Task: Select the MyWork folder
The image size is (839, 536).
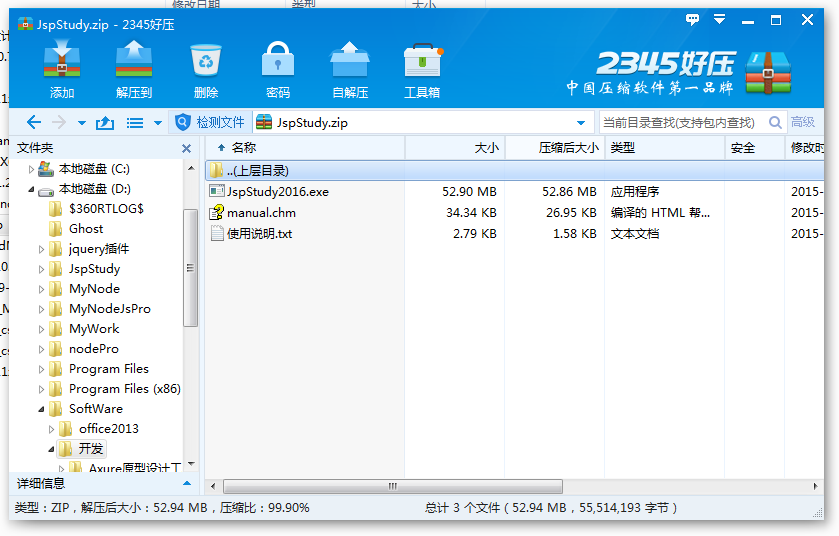Action: (x=94, y=328)
